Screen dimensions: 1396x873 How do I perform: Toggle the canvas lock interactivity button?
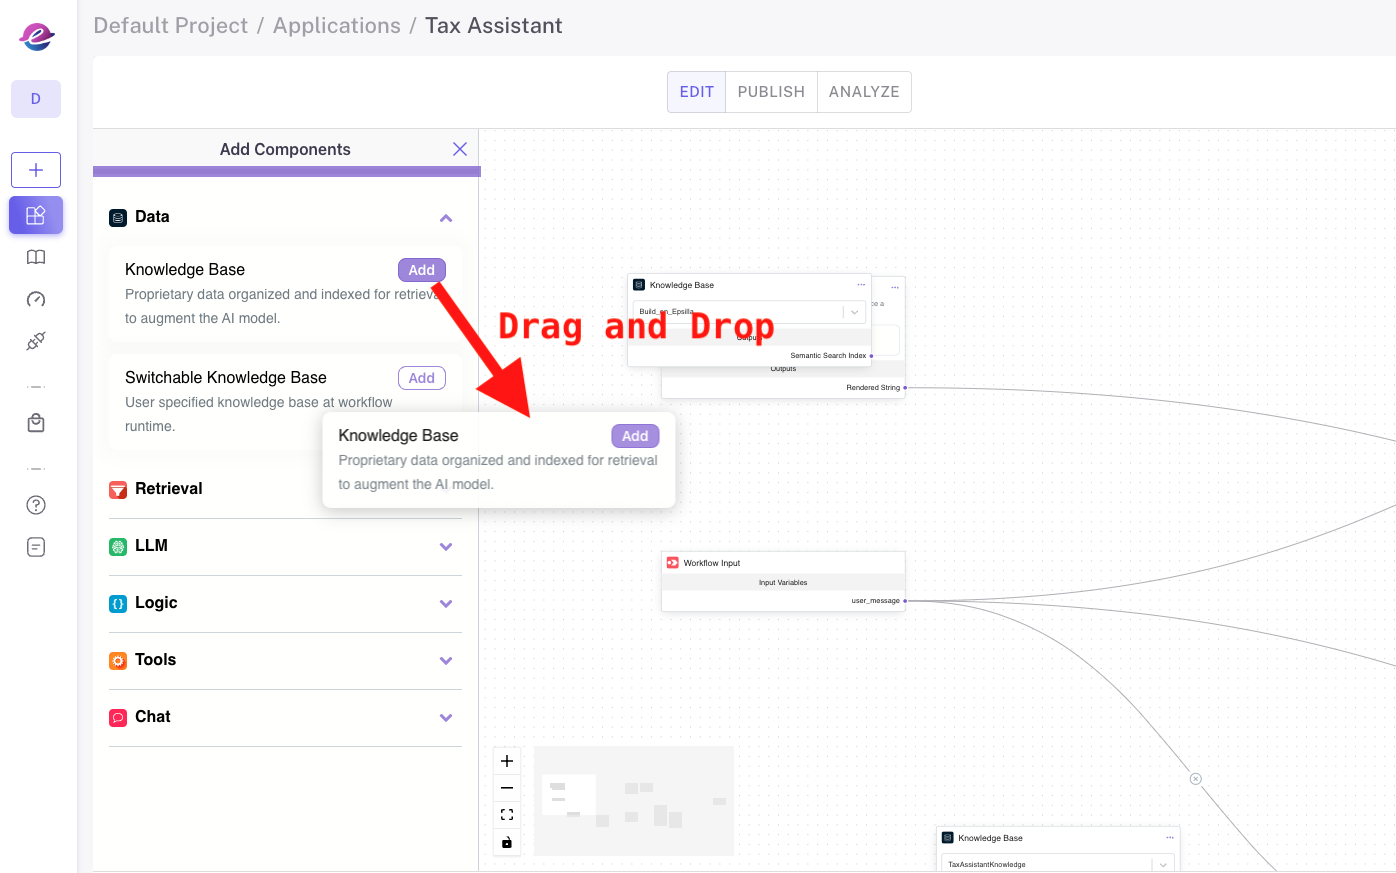coord(507,842)
